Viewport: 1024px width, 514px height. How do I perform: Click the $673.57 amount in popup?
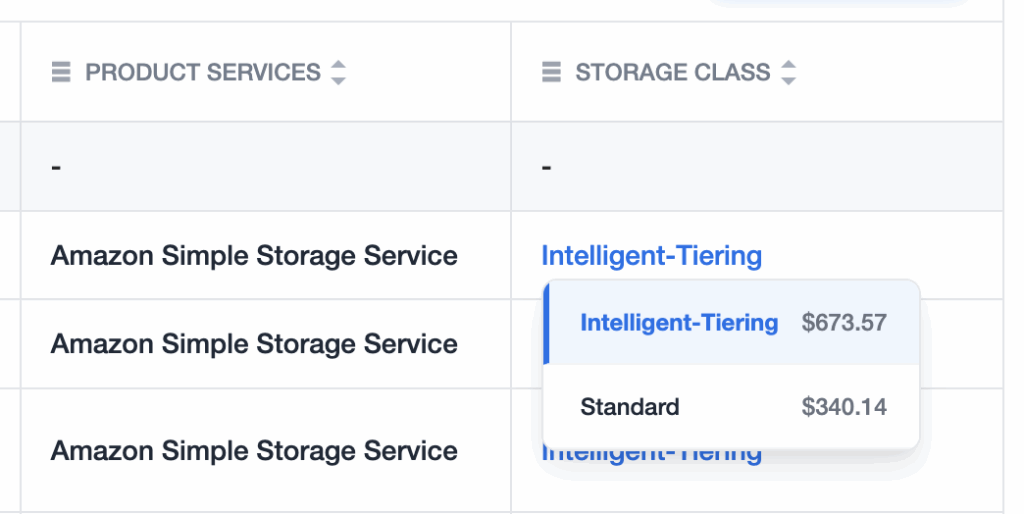(x=844, y=323)
